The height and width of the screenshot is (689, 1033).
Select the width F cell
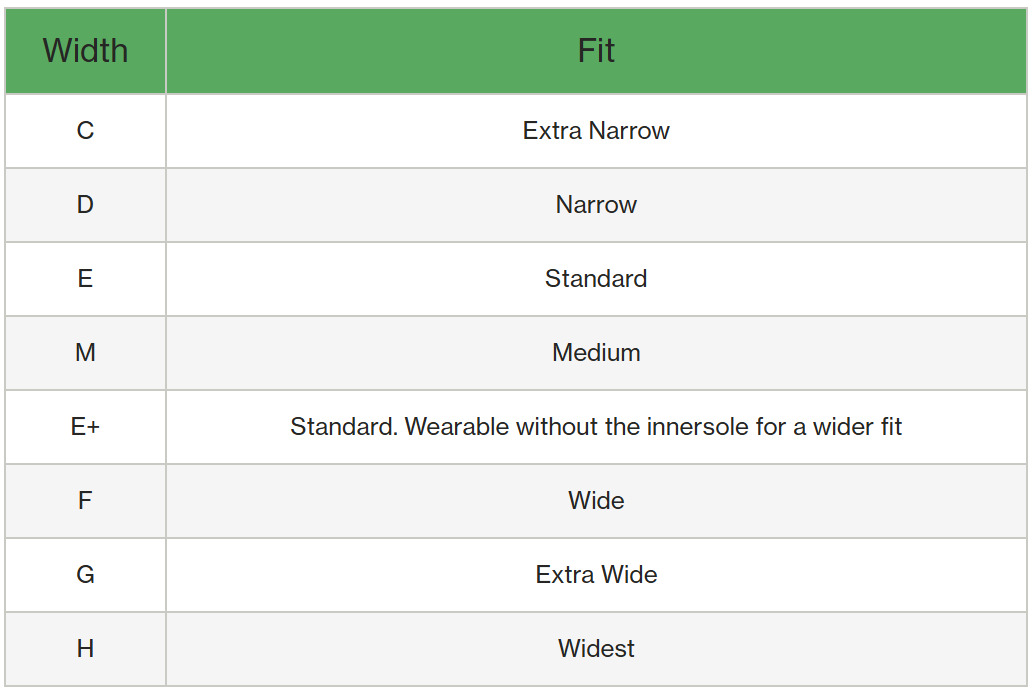click(x=86, y=501)
